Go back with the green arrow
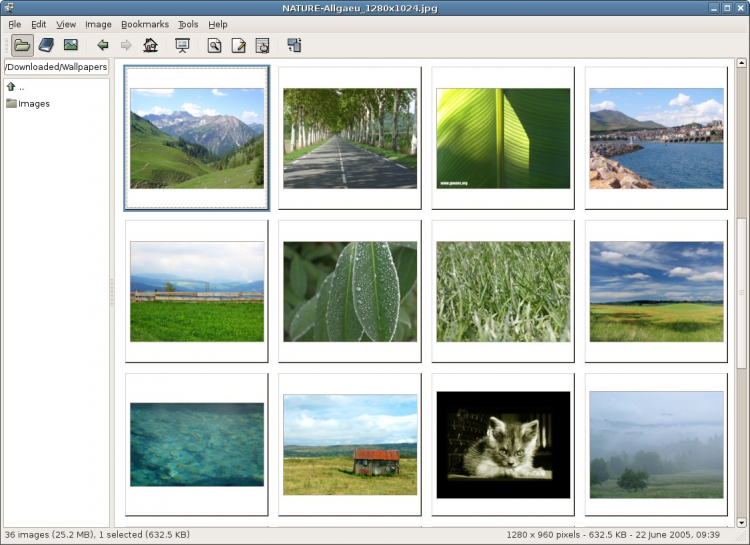The height and width of the screenshot is (545, 750). (x=102, y=45)
